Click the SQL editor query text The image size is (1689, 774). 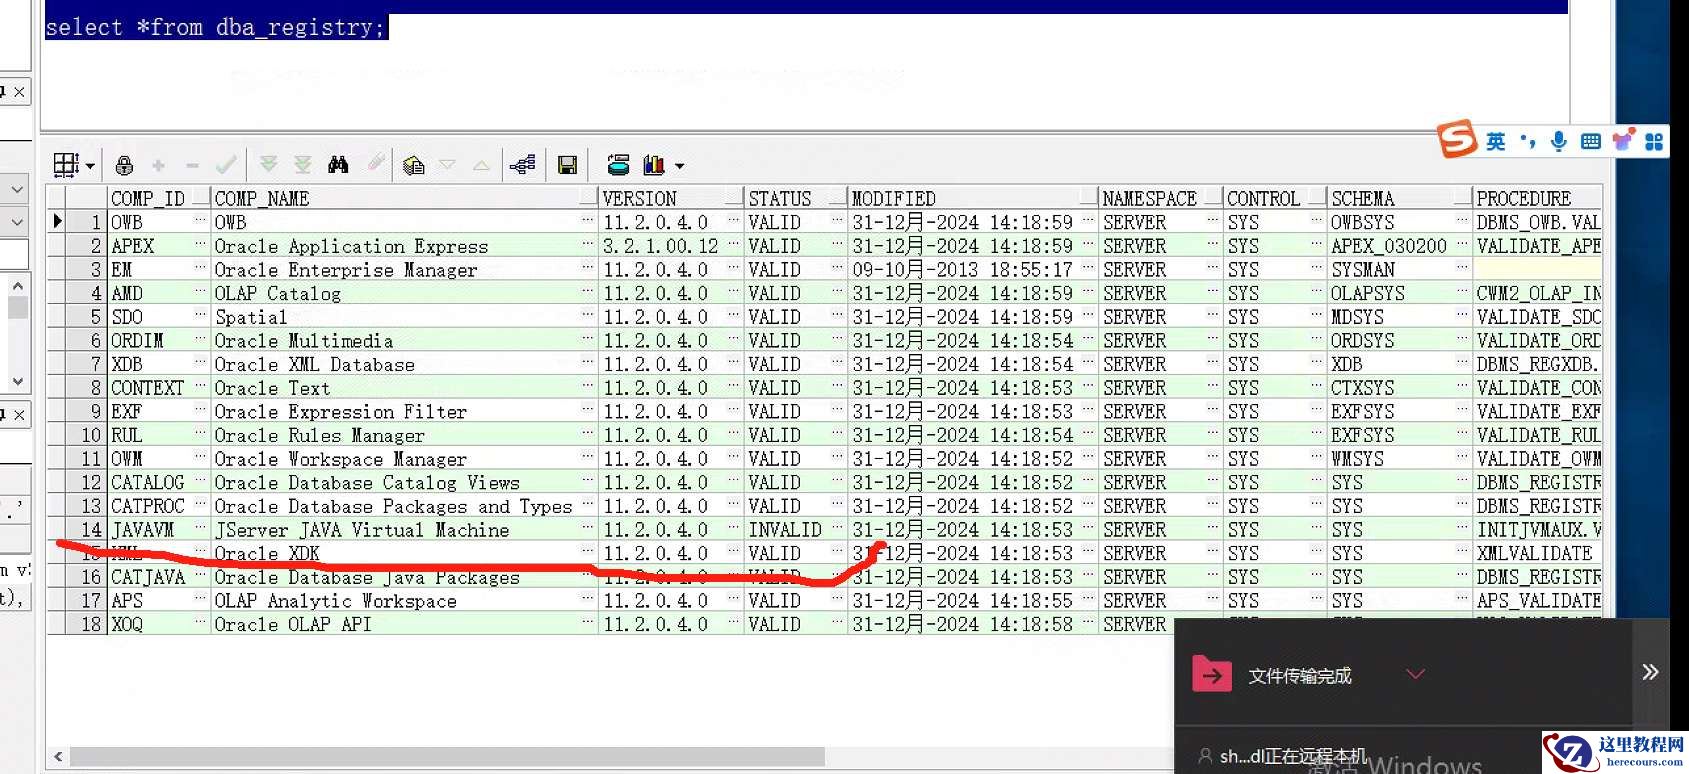(215, 27)
